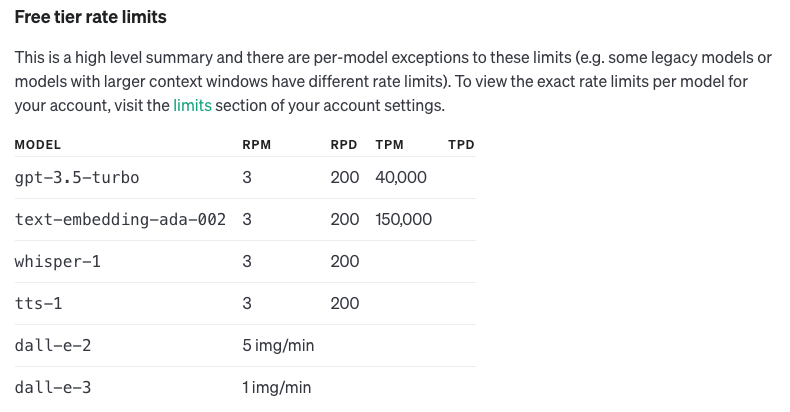Select the "1 img/min" rate value

tap(278, 388)
